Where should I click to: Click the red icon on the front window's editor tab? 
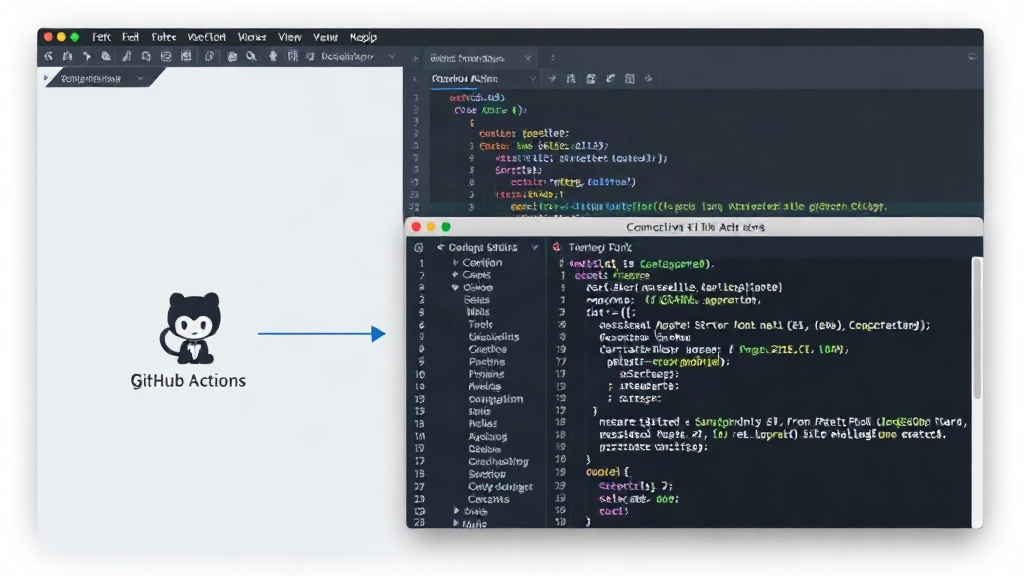coord(556,248)
